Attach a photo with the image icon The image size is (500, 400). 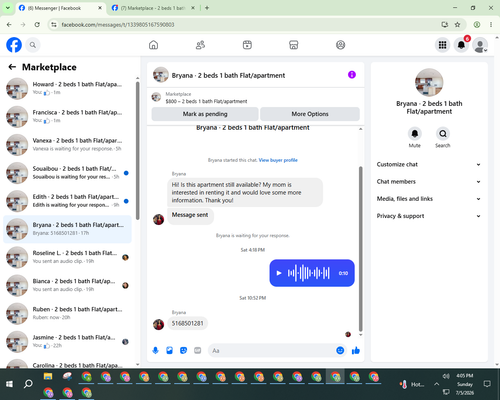169,350
